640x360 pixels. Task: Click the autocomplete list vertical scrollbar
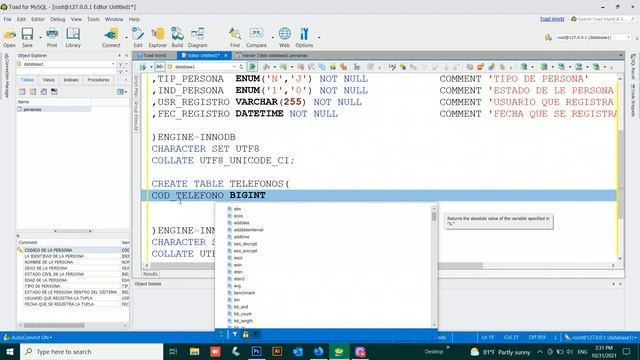pos(434,266)
